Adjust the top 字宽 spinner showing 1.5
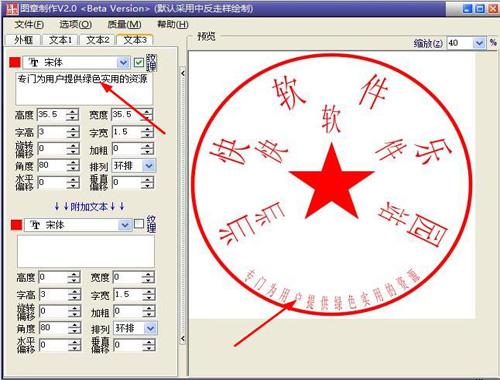 [x=147, y=132]
